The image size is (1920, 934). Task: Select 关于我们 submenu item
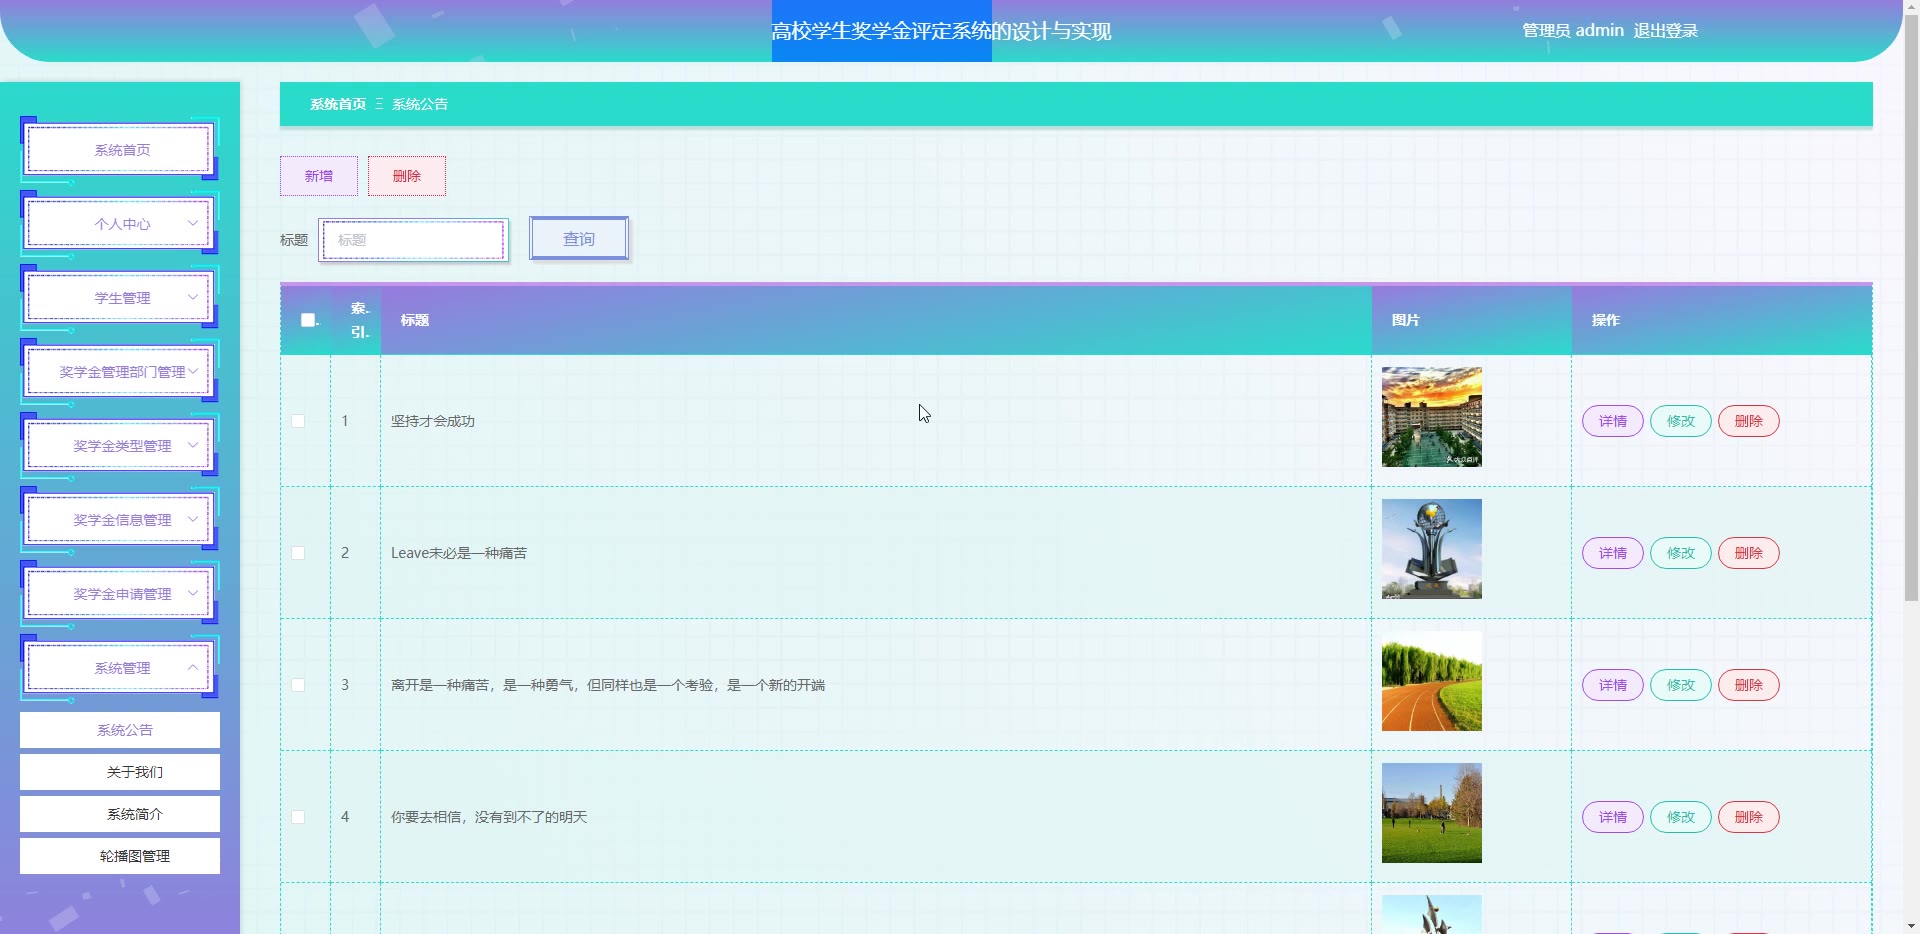click(x=120, y=772)
